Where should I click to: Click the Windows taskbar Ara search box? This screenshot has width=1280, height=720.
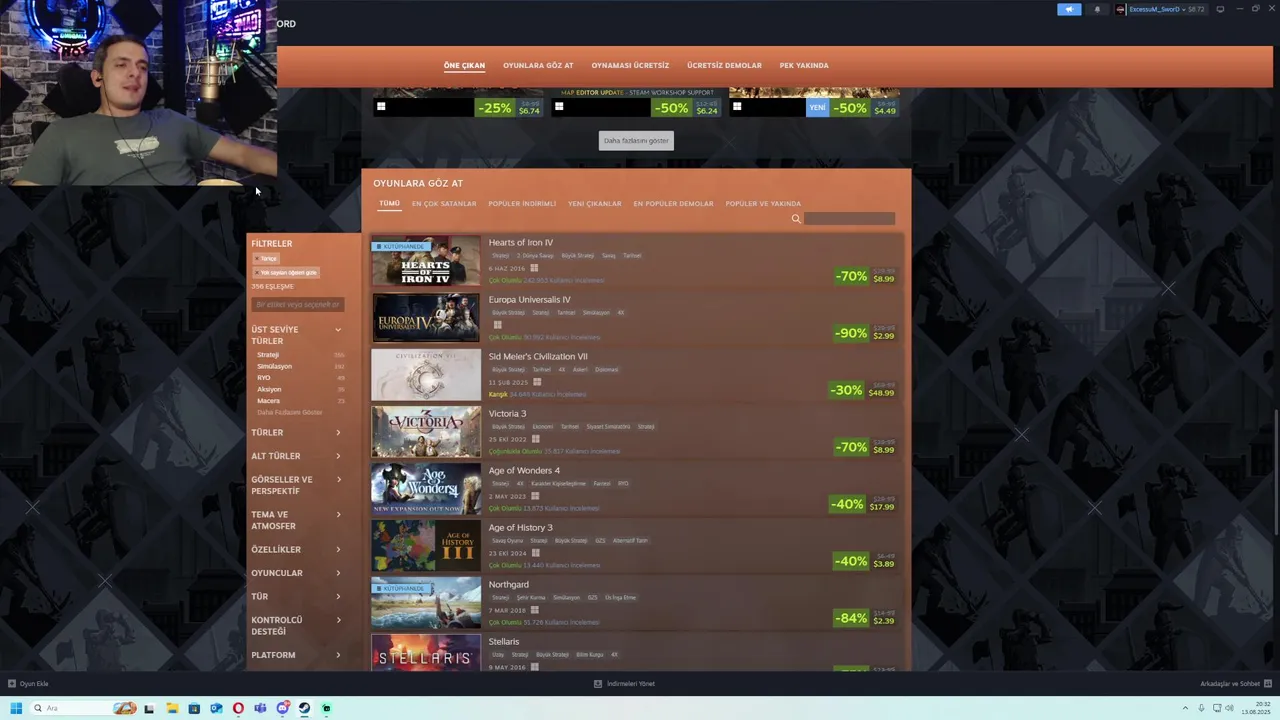pyautogui.click(x=84, y=708)
